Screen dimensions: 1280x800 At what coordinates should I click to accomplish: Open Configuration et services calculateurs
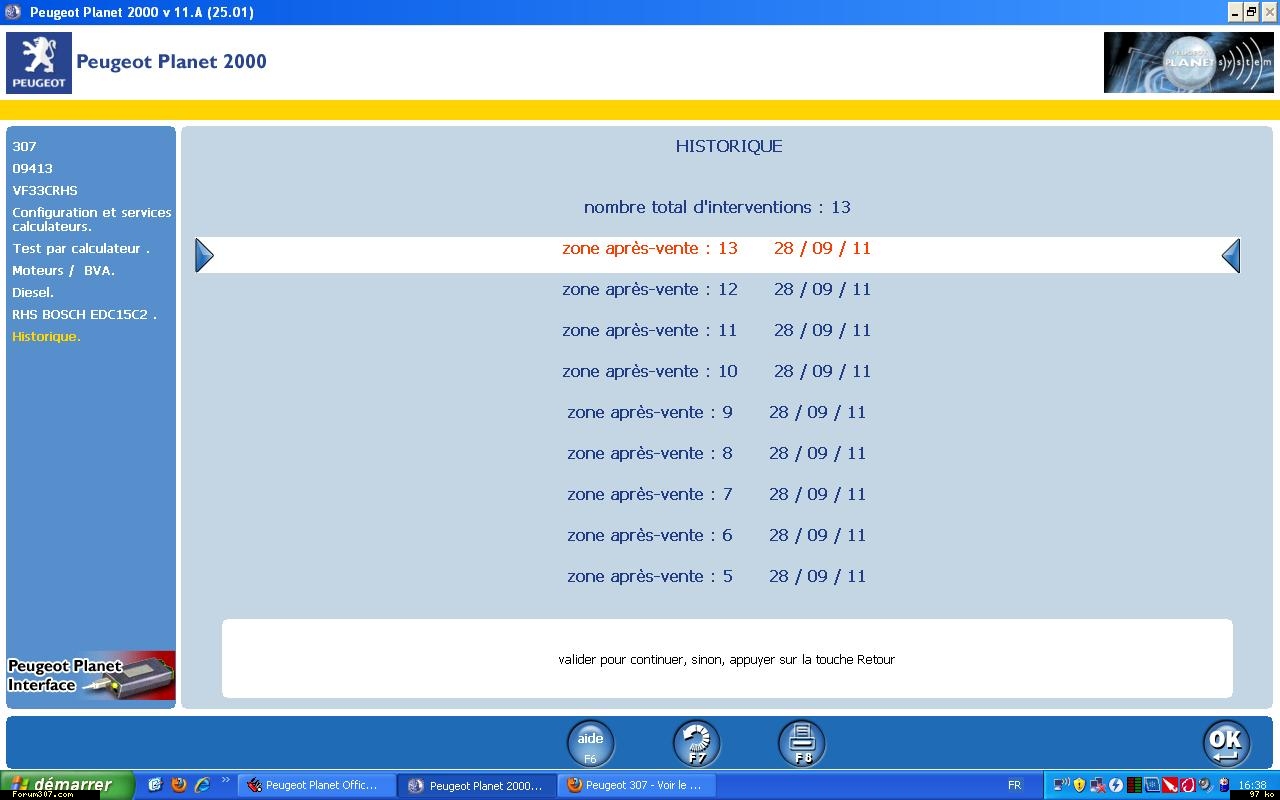pos(92,219)
